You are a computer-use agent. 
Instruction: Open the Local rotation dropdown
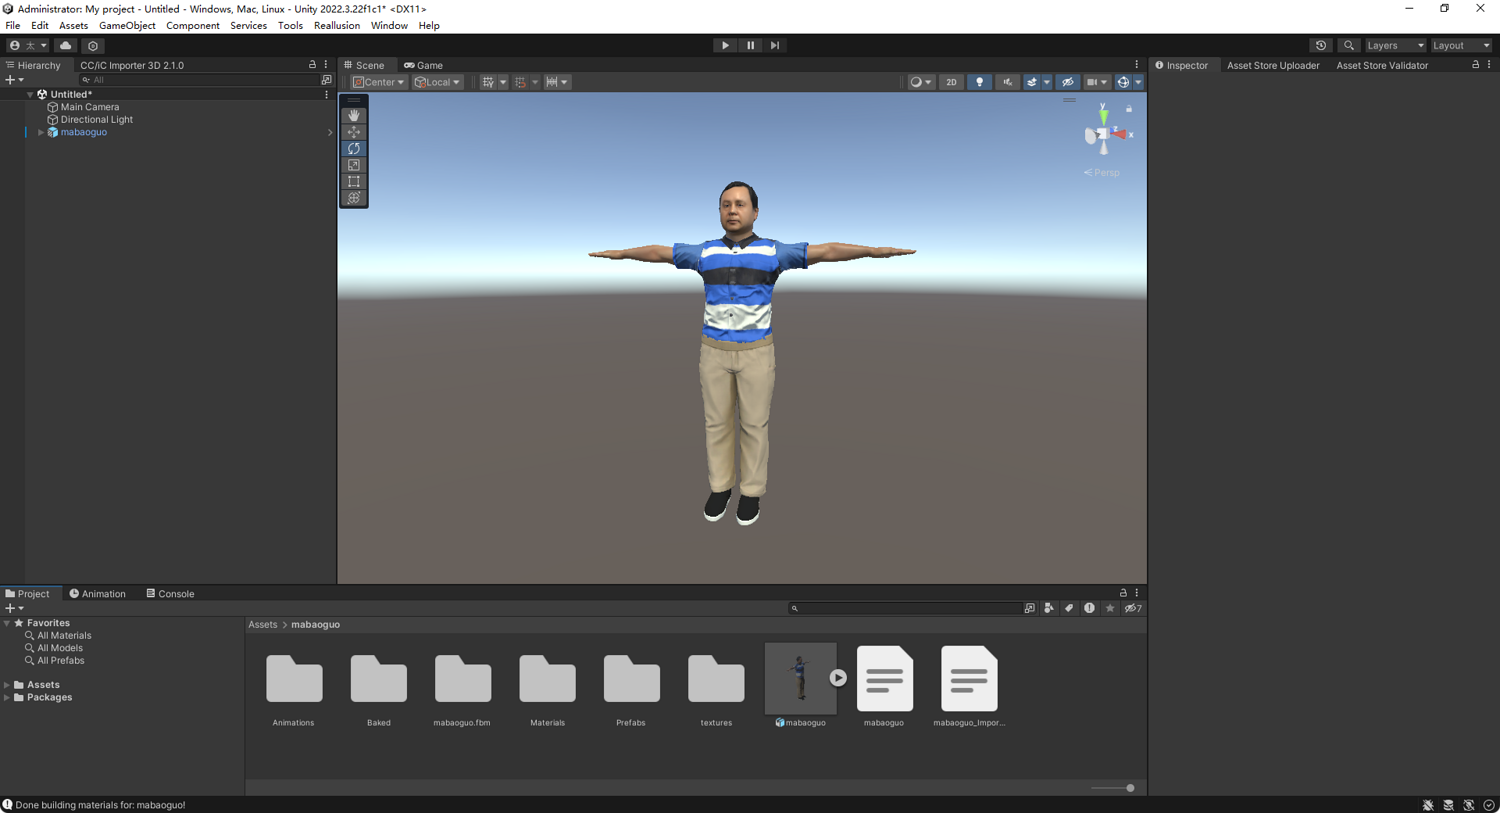tap(437, 82)
